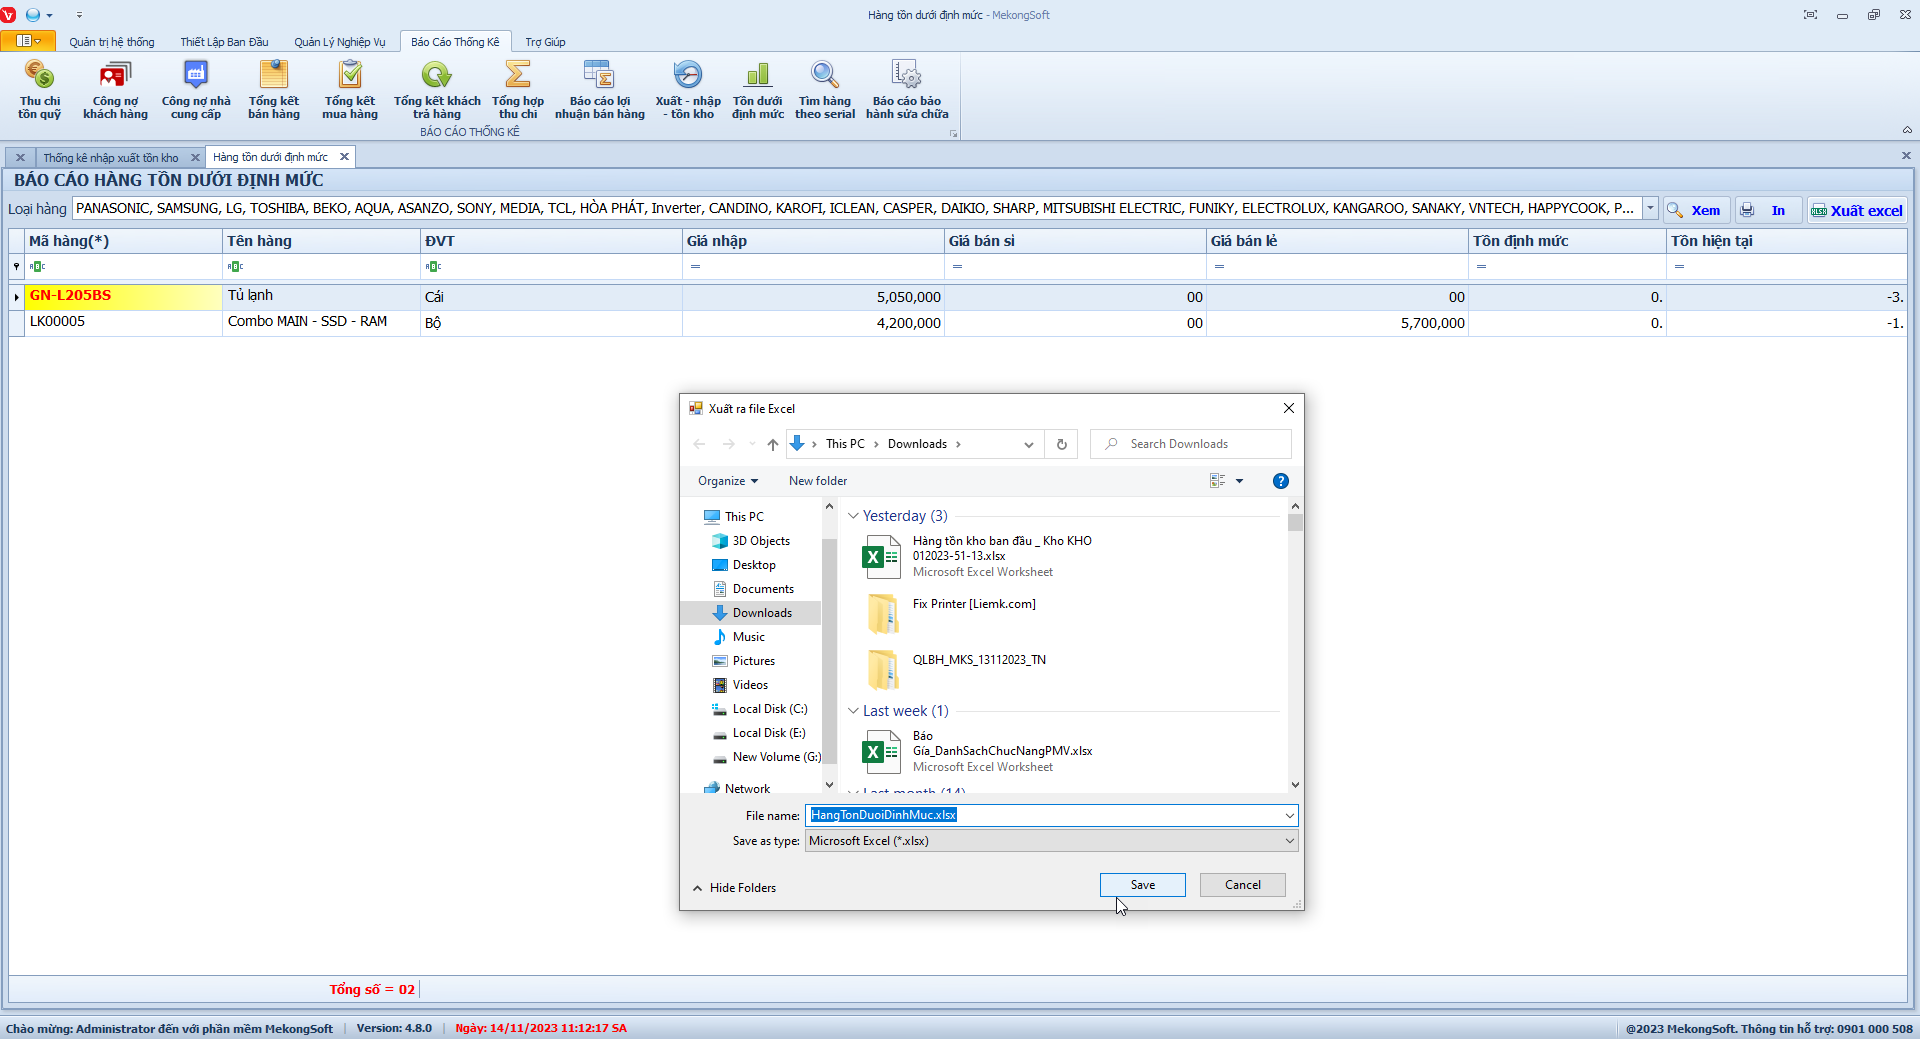Switch to Thống kê nhập xuất tồn kho tab
1920x1039 pixels.
pyautogui.click(x=111, y=158)
